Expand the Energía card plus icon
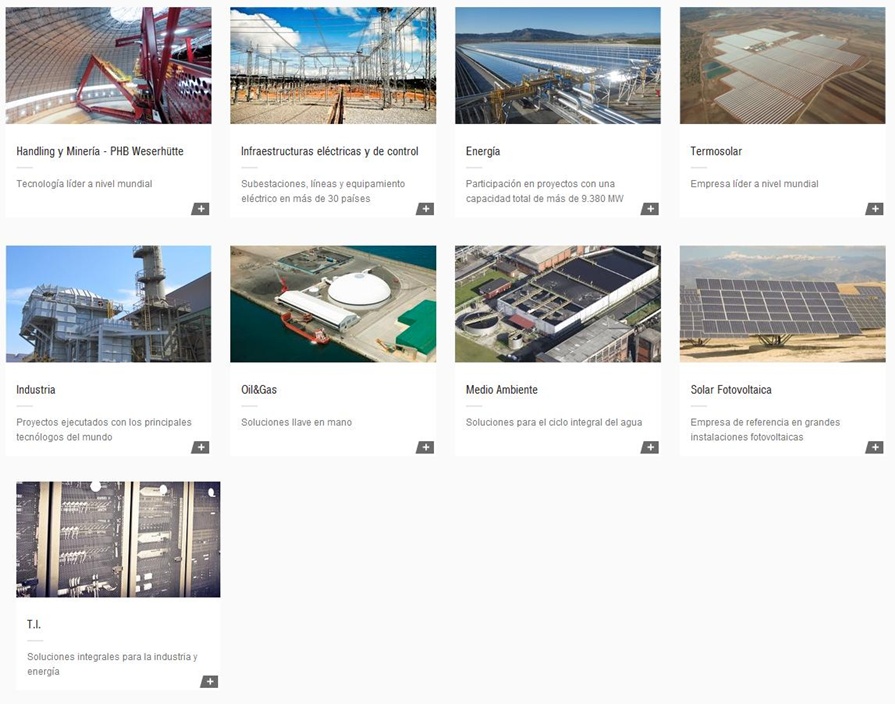This screenshot has height=704, width=895. pyautogui.click(x=650, y=209)
